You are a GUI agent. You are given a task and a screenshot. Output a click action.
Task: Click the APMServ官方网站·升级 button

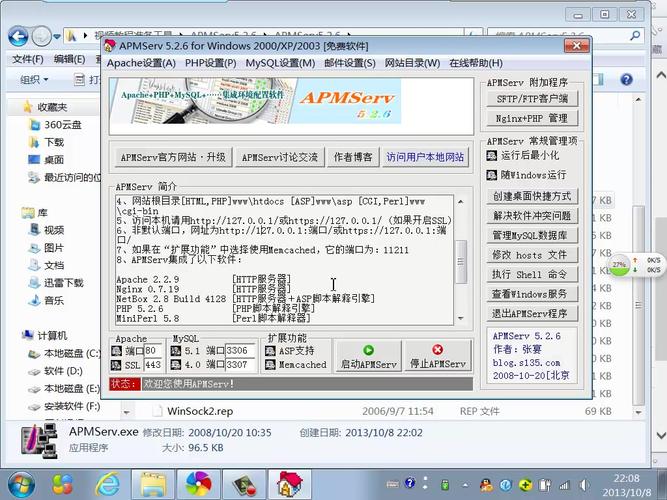coord(173,157)
